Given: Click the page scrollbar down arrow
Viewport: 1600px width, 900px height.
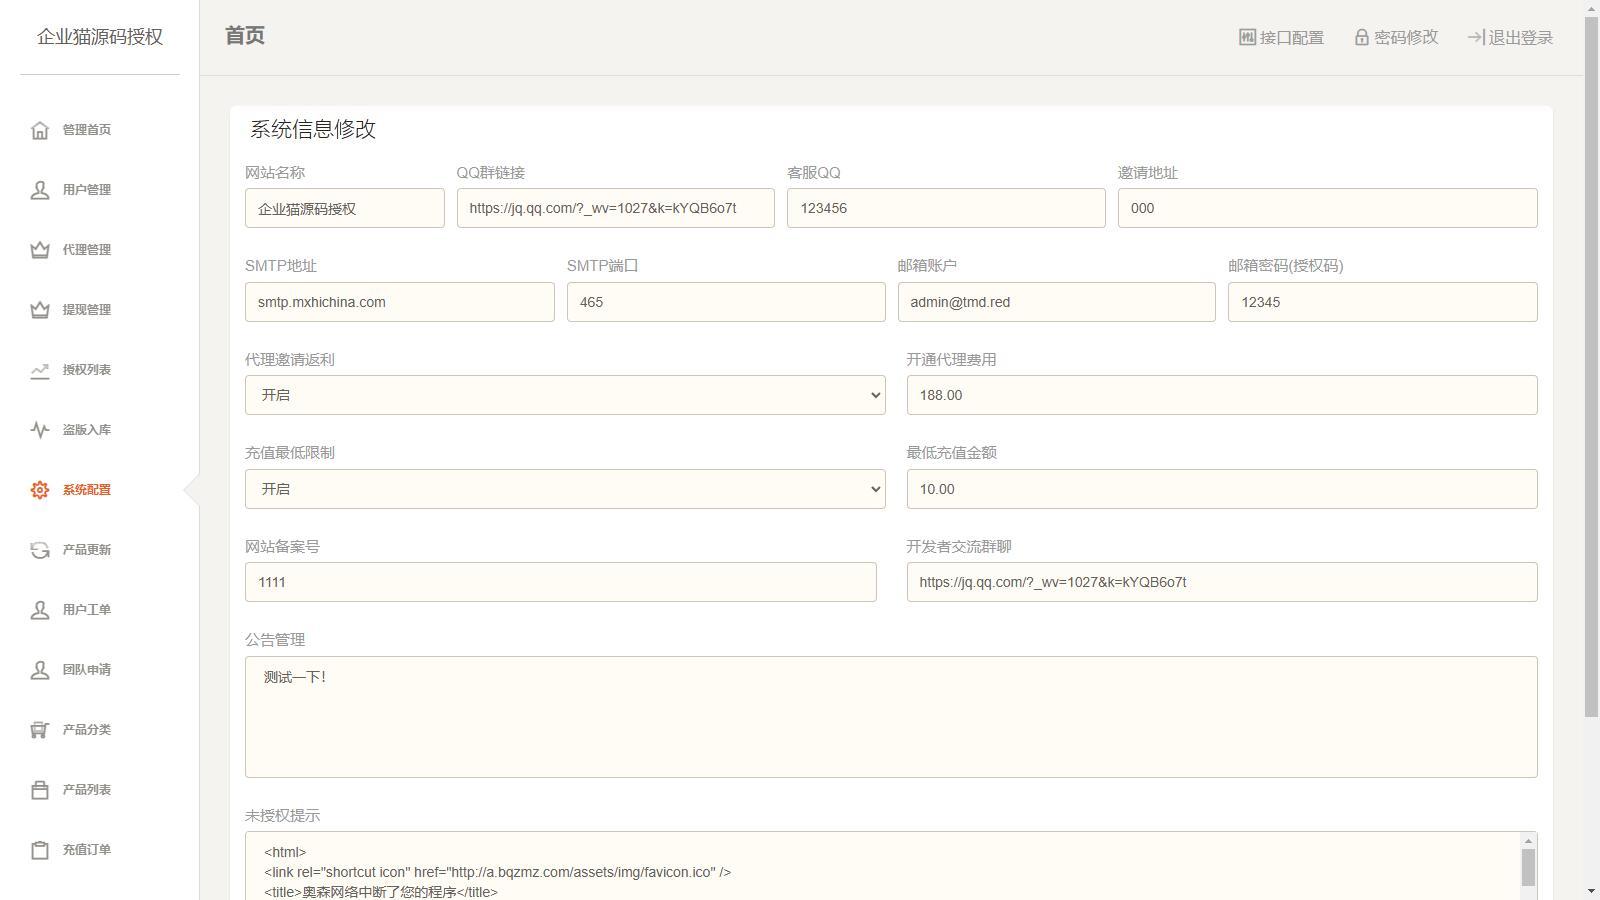Looking at the screenshot, I should pos(1592,891).
